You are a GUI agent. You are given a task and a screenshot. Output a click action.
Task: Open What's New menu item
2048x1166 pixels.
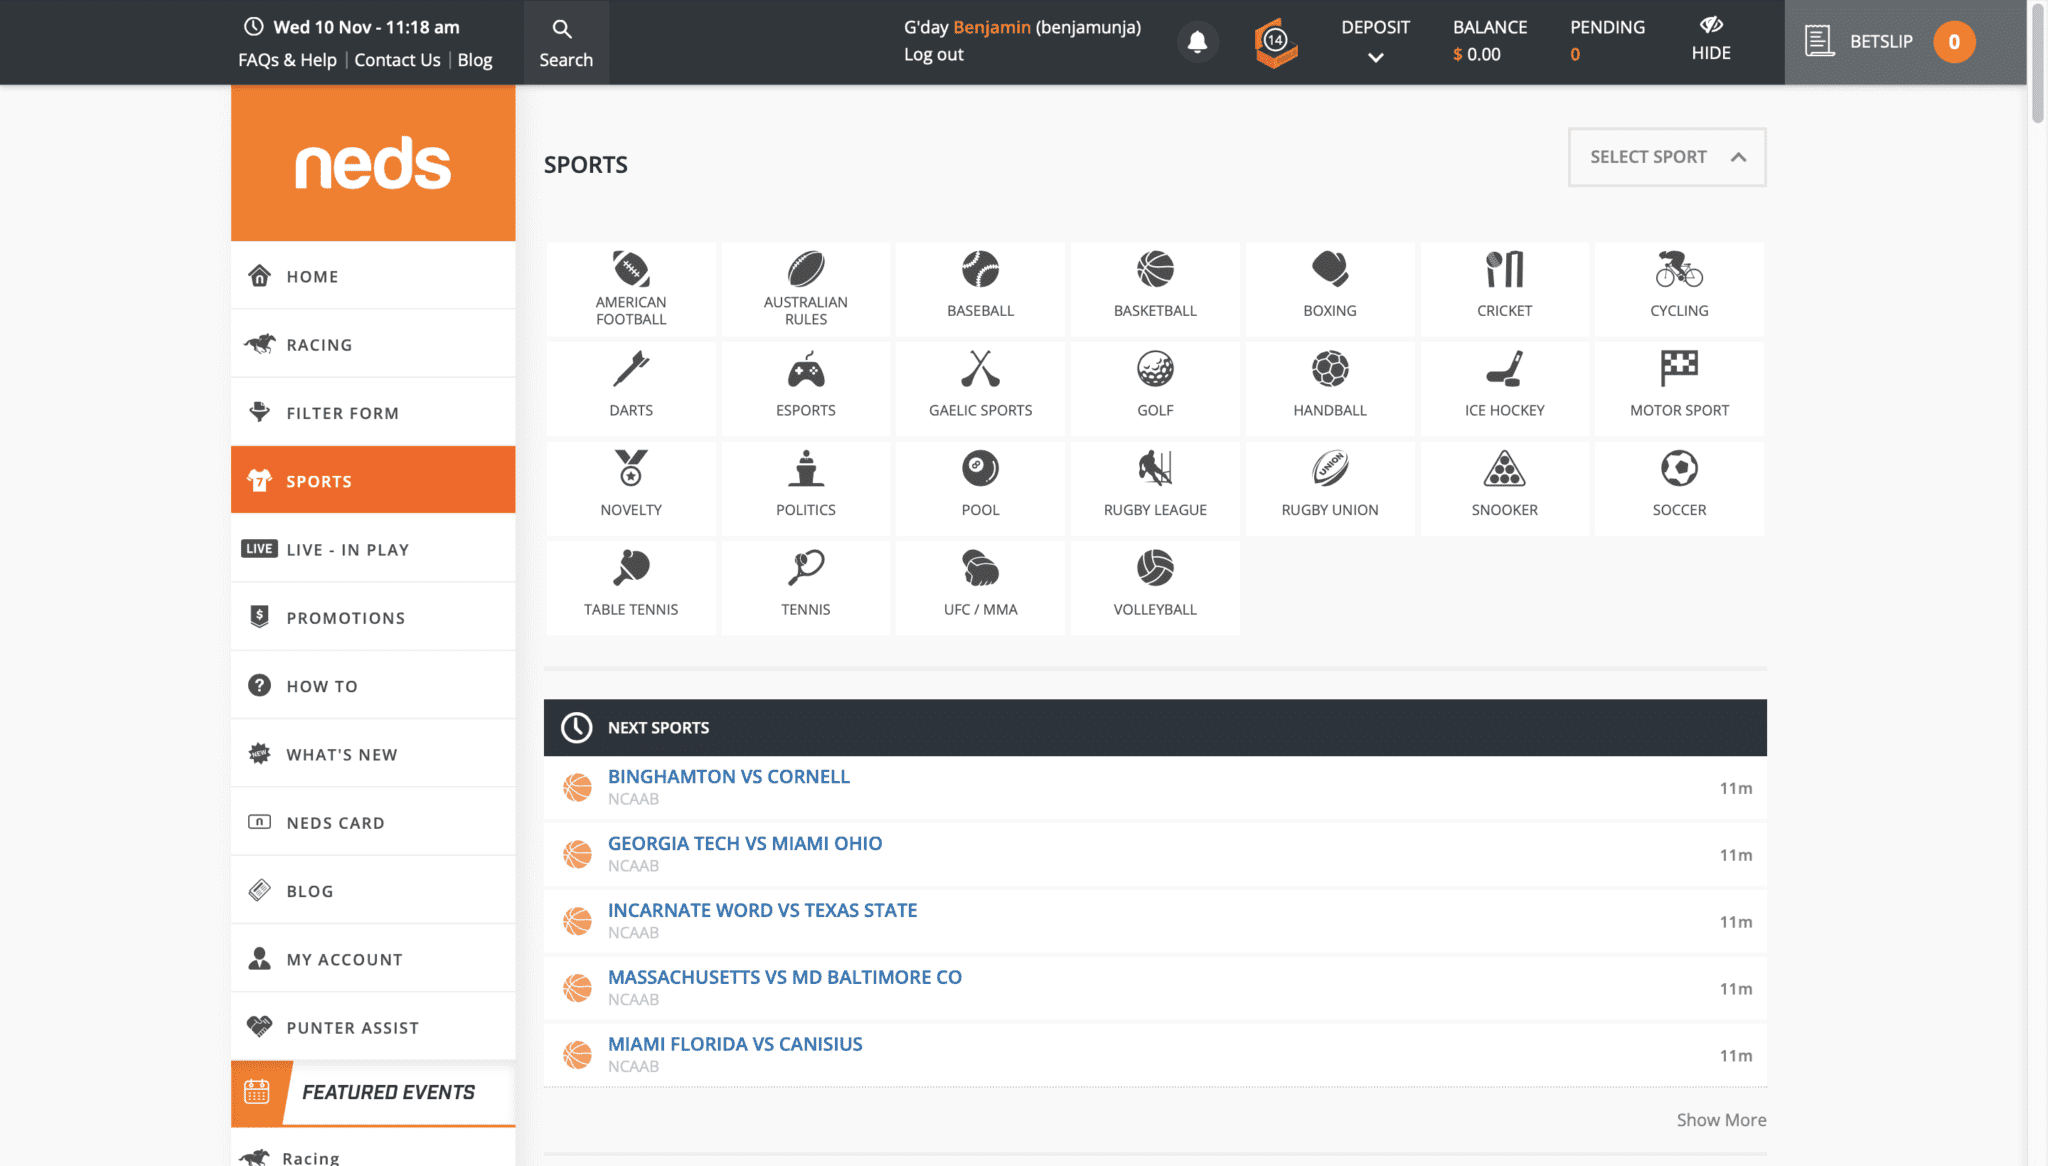pyautogui.click(x=373, y=754)
